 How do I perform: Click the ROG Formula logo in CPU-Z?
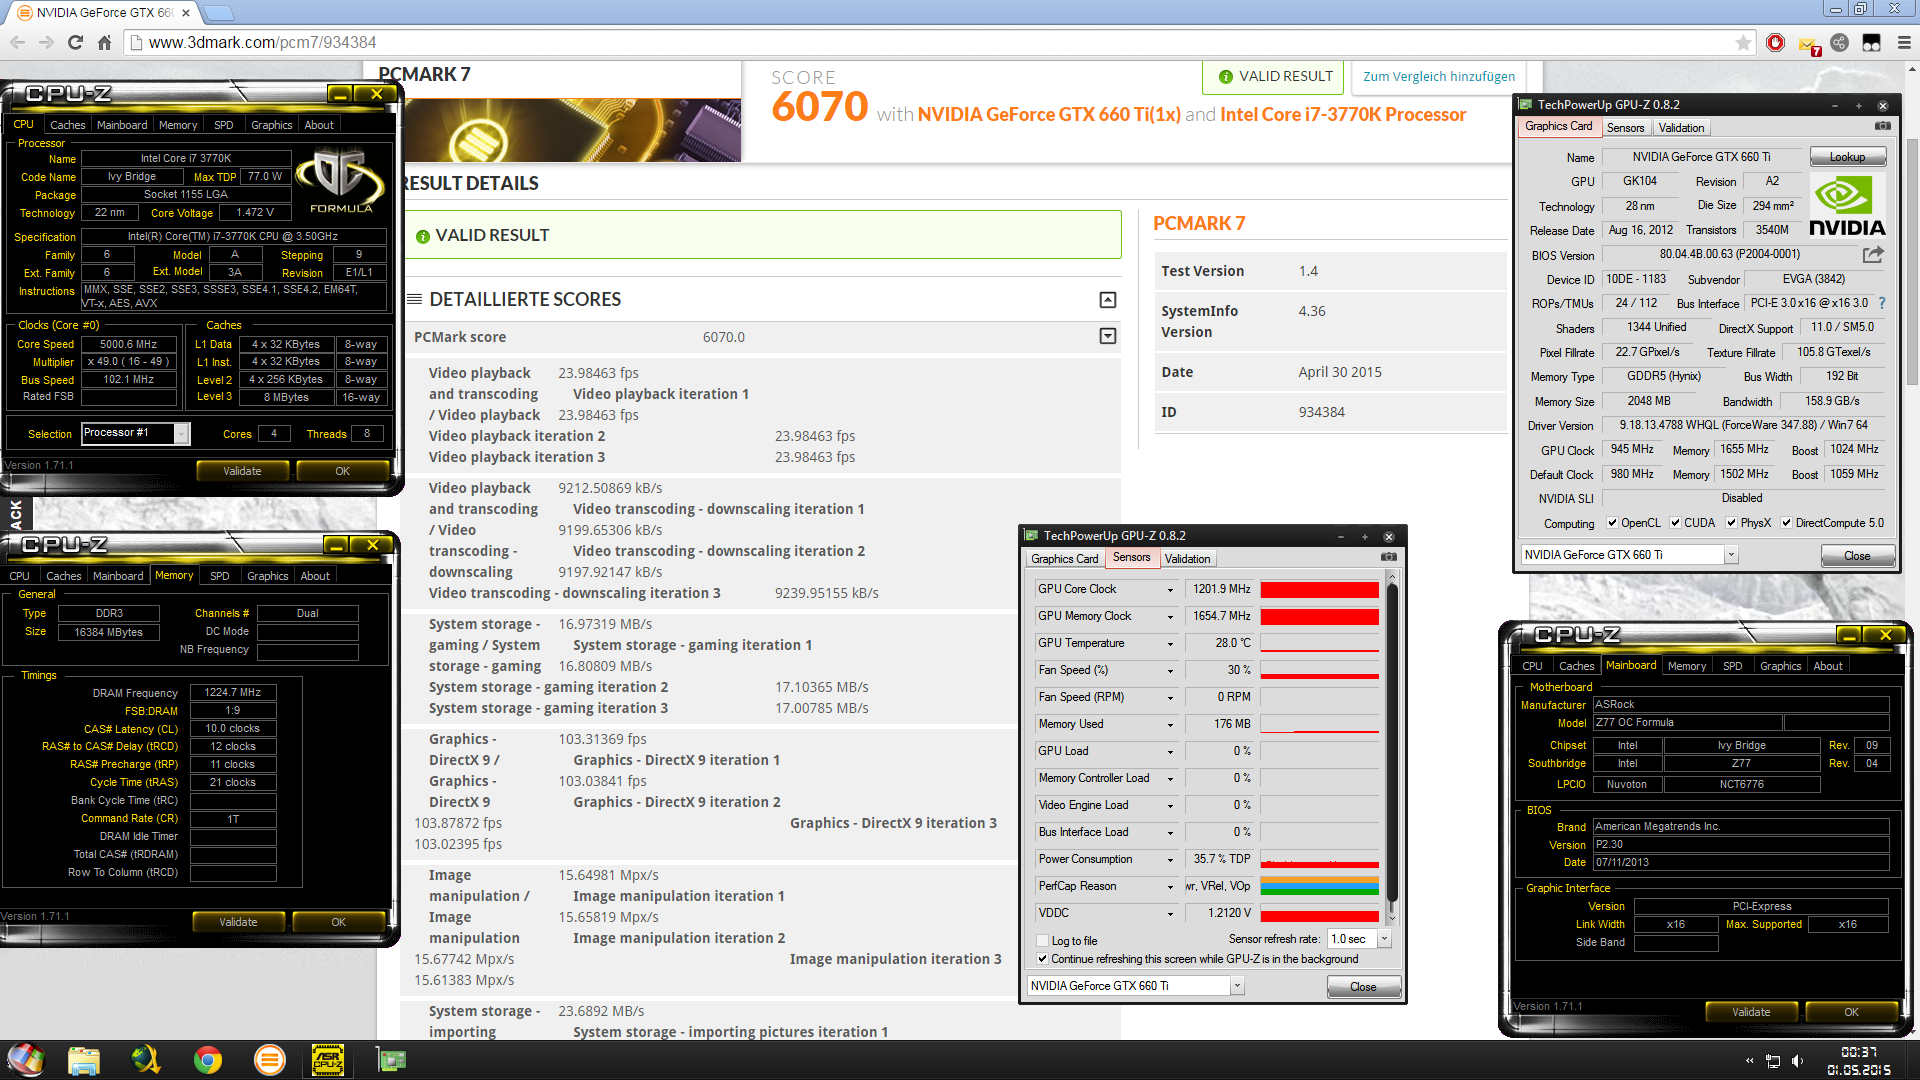point(341,181)
